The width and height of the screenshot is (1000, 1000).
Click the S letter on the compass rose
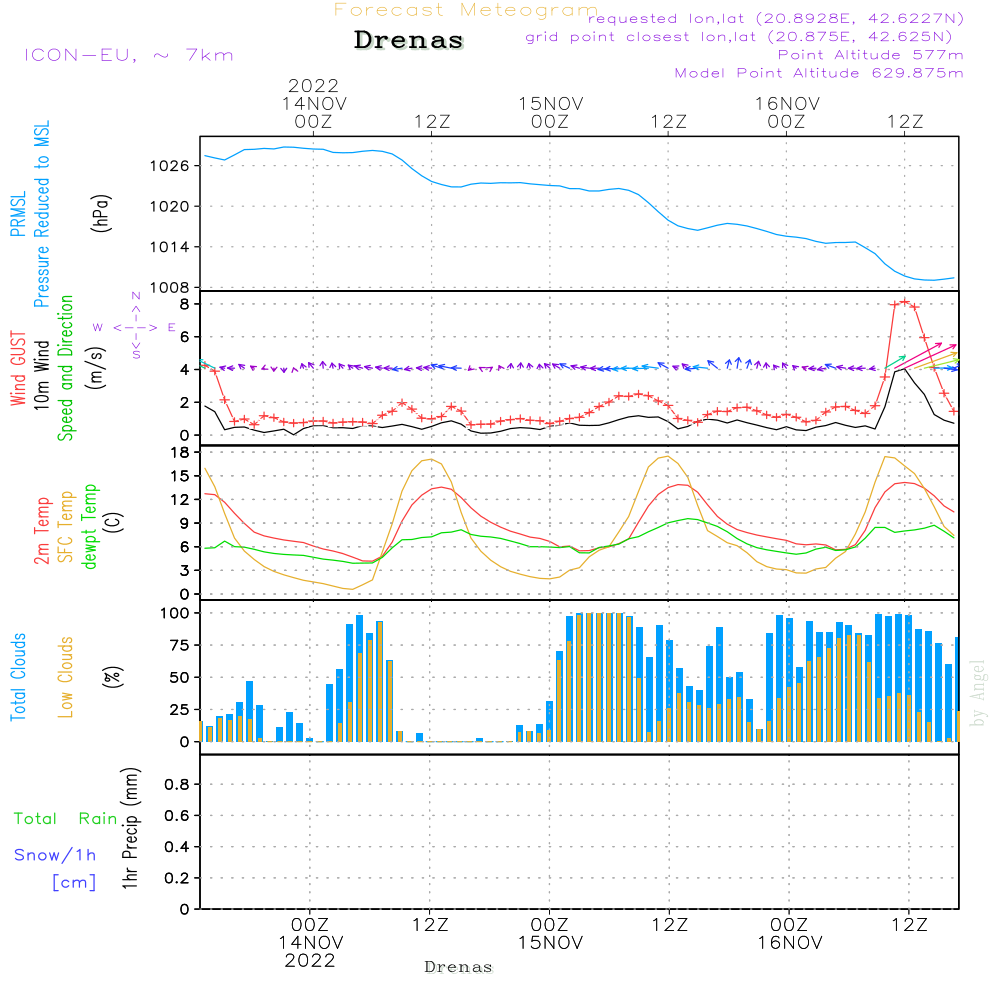[136, 354]
